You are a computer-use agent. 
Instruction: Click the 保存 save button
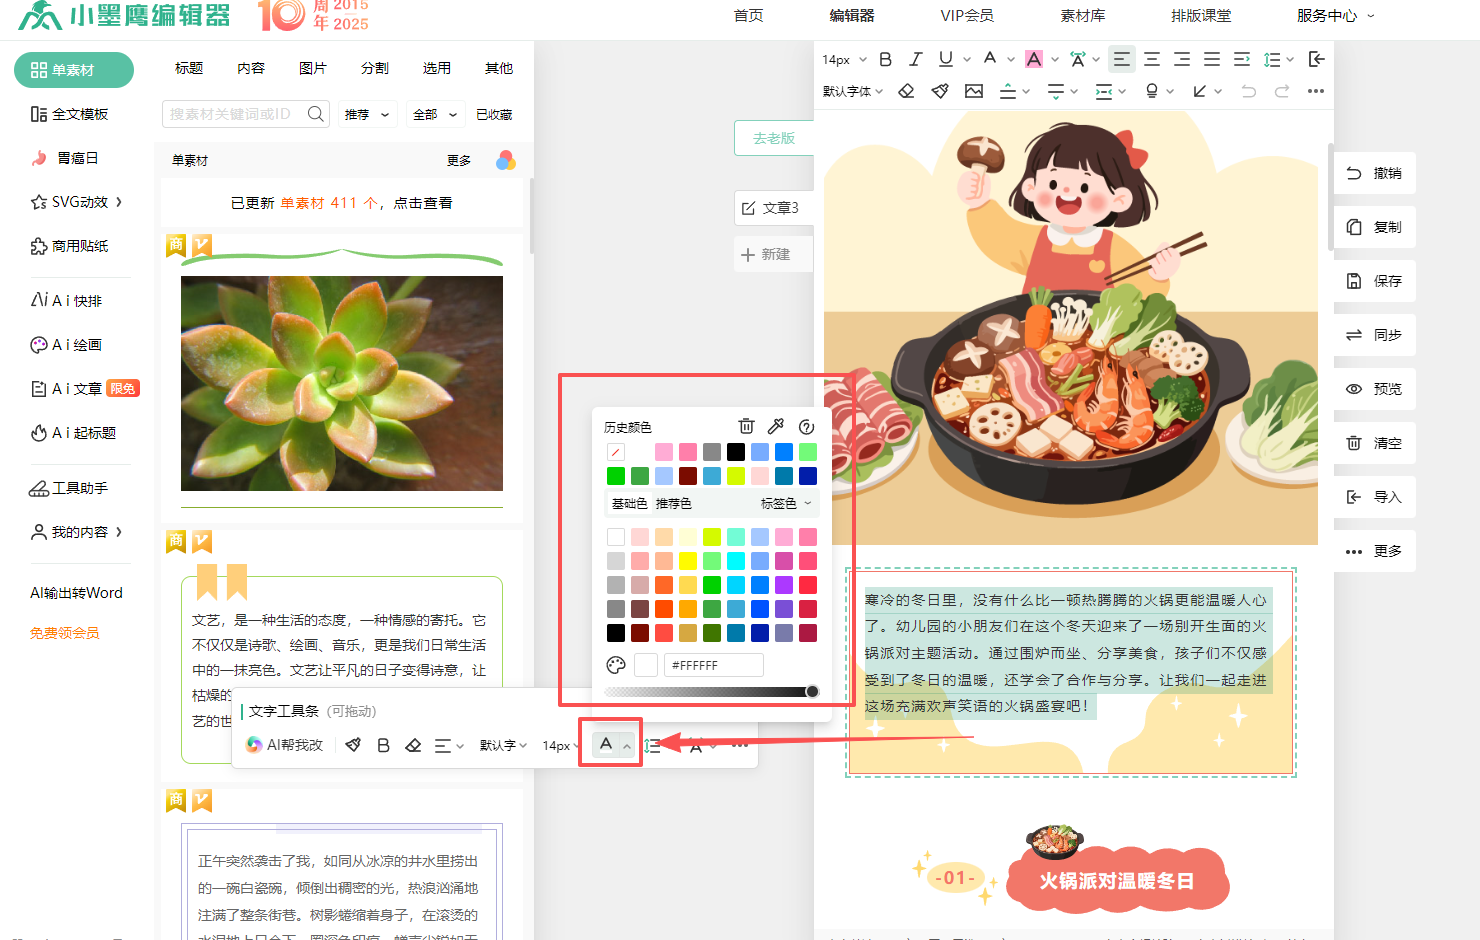coord(1375,281)
